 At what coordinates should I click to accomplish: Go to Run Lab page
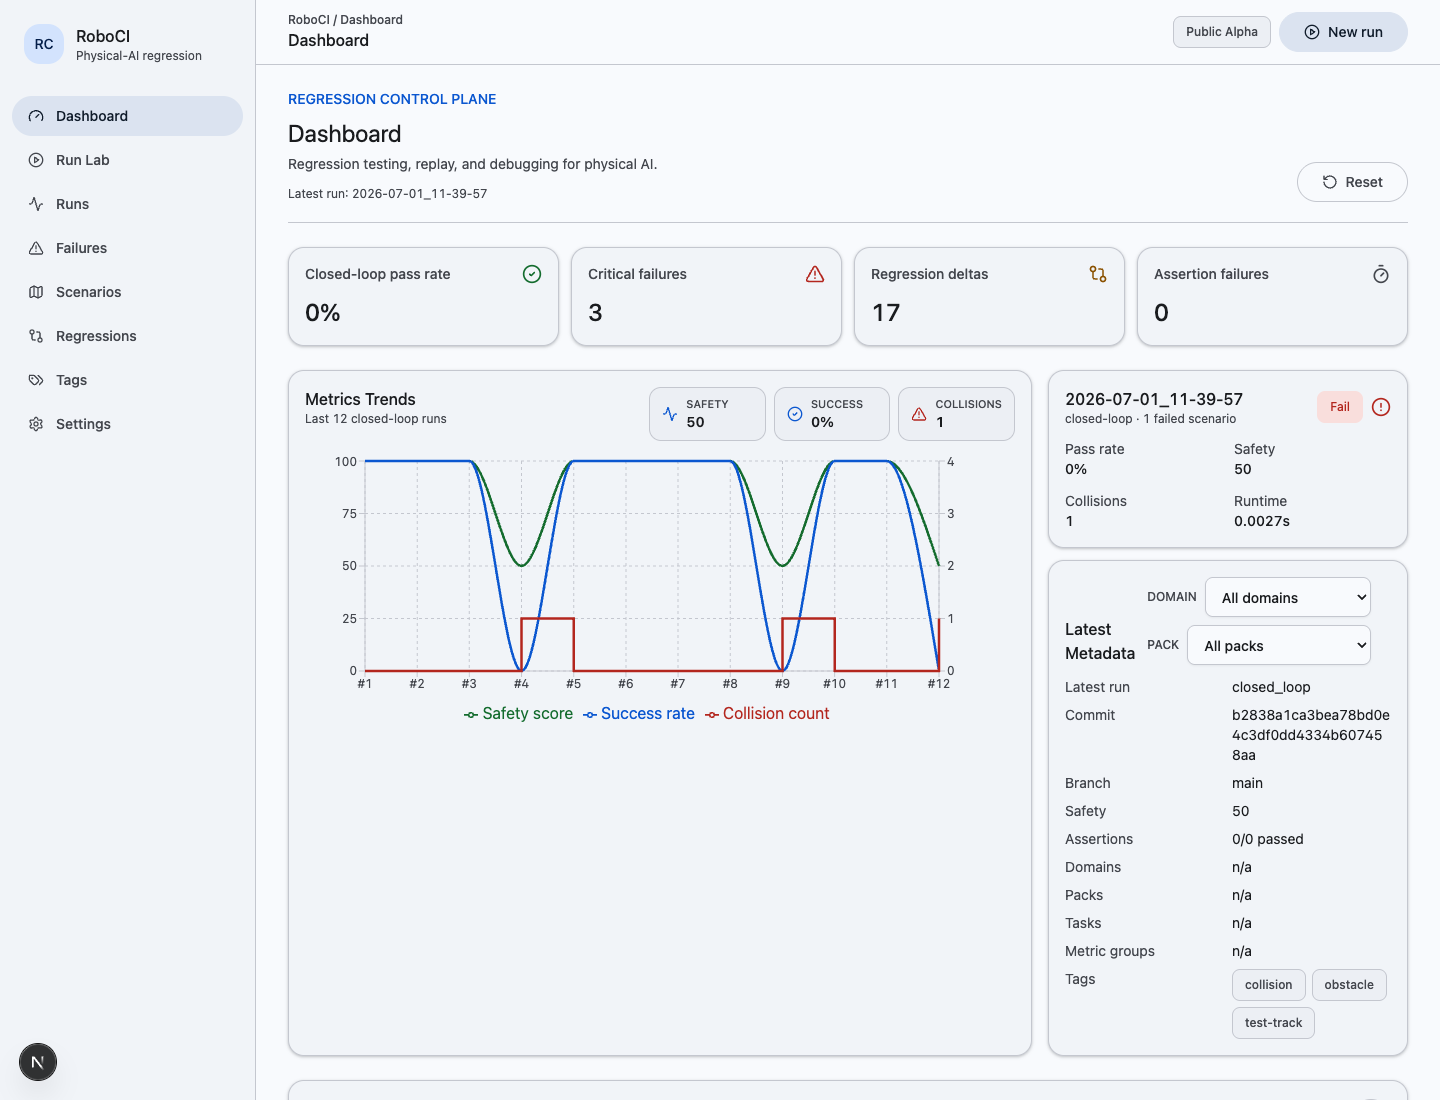coord(127,160)
